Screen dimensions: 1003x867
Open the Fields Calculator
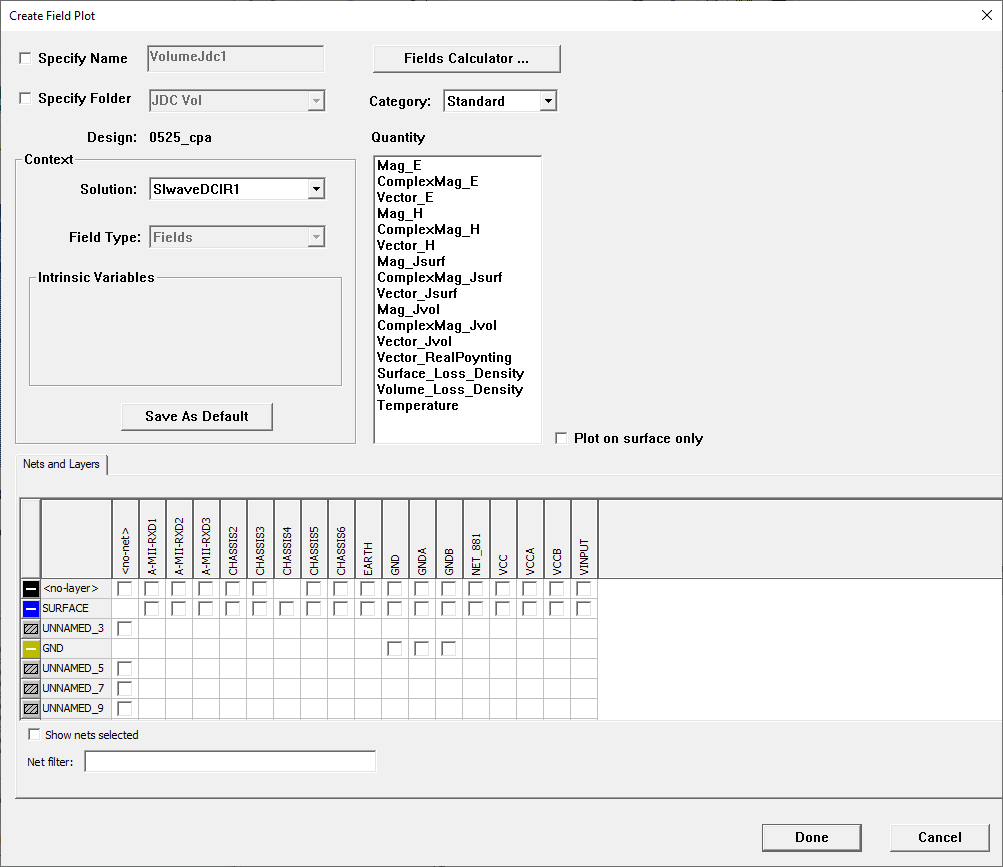pyautogui.click(x=466, y=58)
